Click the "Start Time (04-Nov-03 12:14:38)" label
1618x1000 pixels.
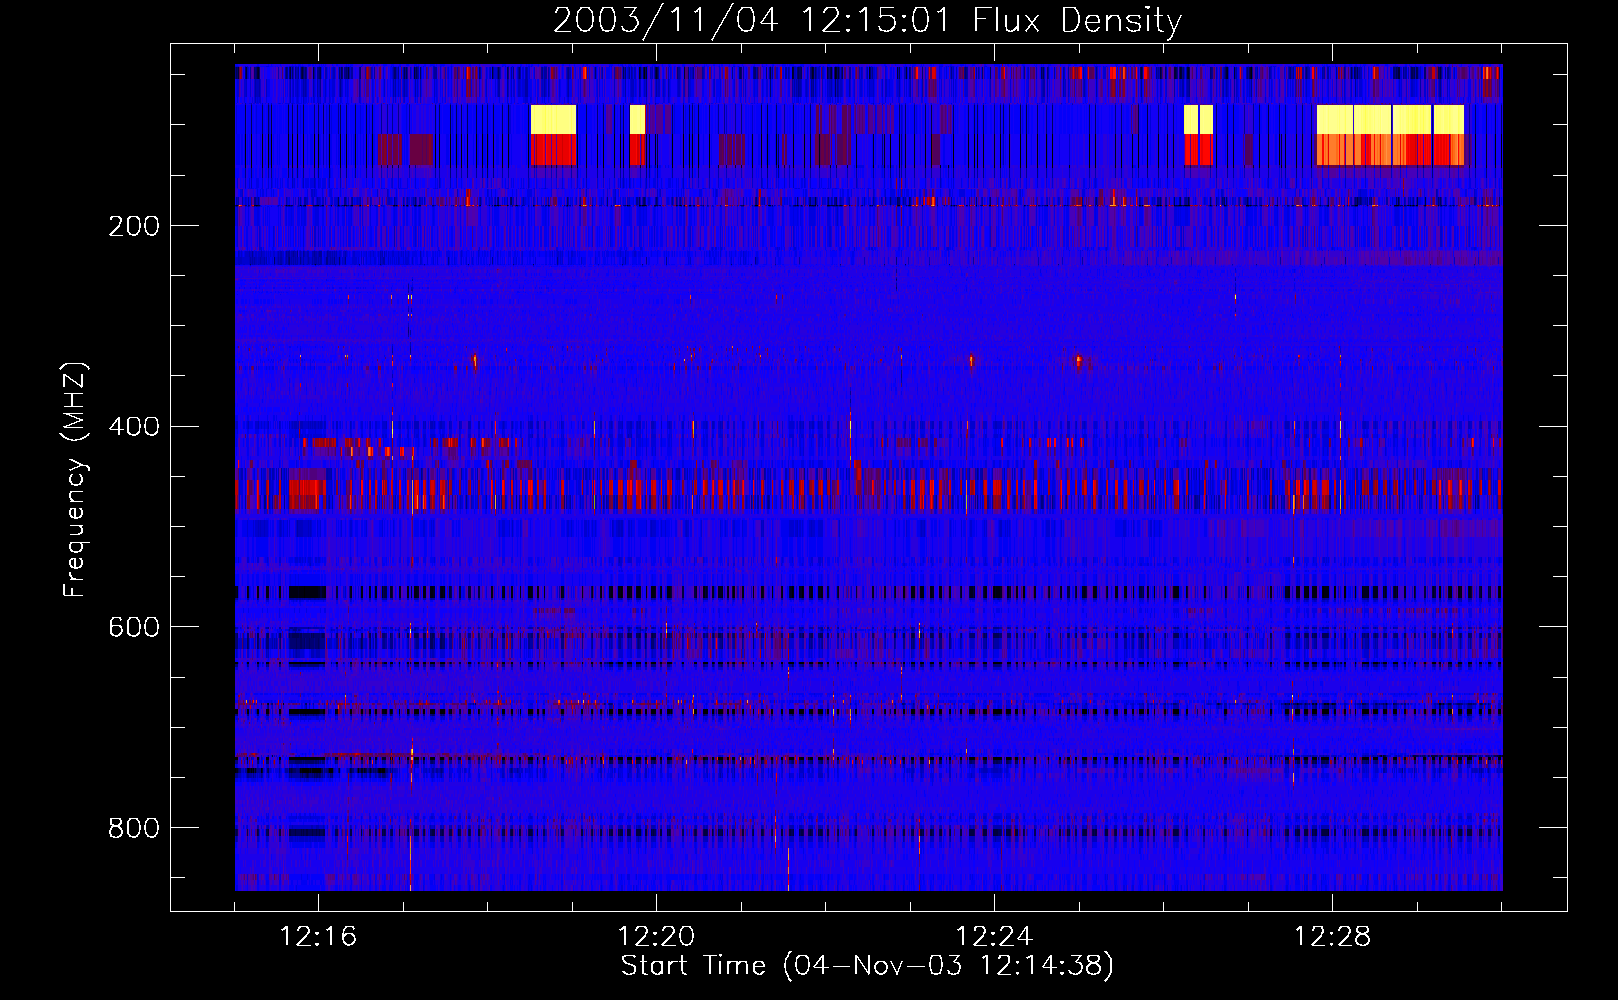[x=867, y=966]
